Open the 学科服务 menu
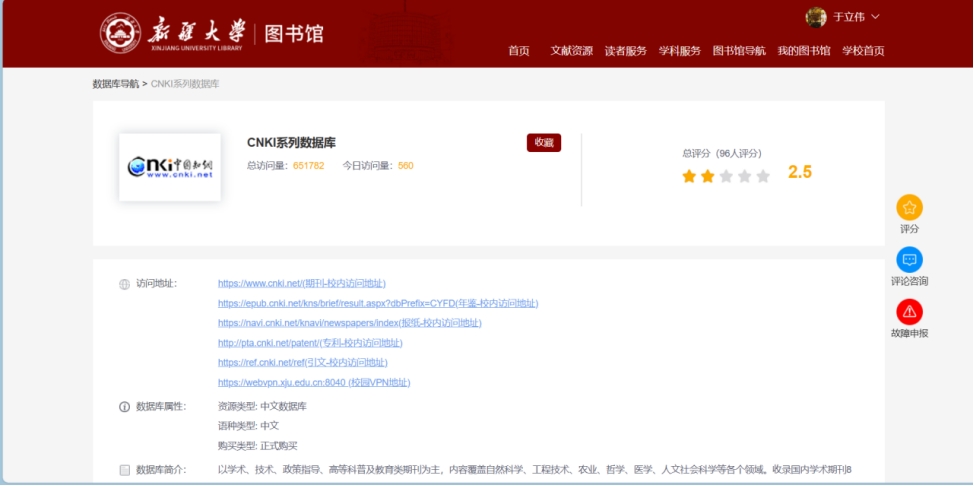The image size is (974, 486). click(680, 51)
